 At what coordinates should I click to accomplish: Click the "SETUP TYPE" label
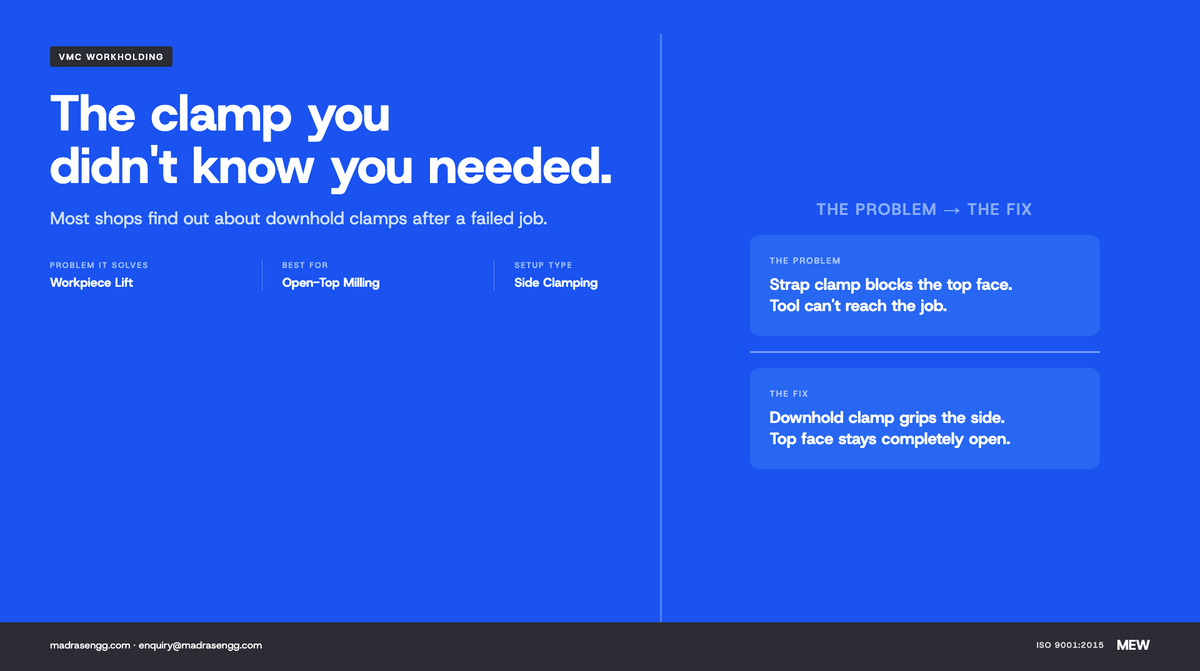(x=543, y=265)
